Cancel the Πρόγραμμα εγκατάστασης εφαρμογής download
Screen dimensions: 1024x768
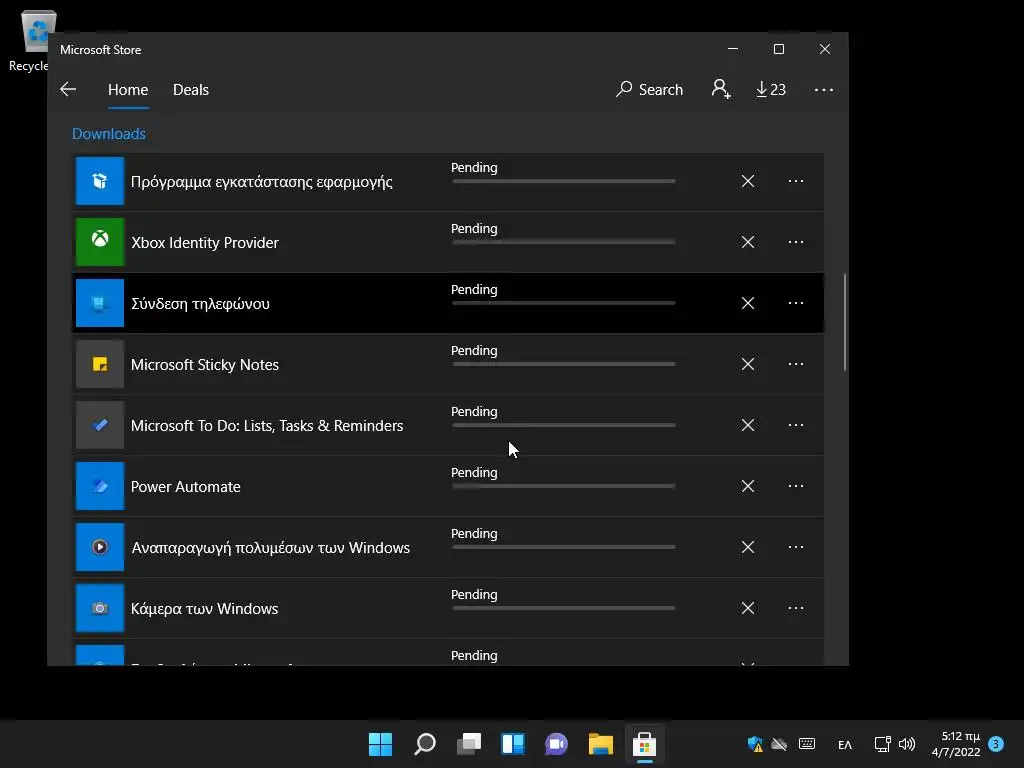(748, 181)
